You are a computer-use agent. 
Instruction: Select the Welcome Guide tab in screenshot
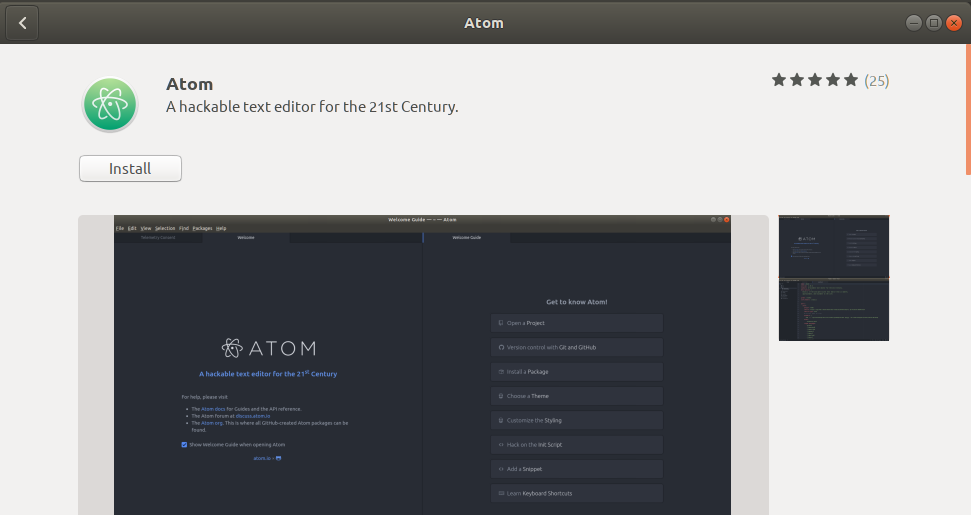tap(467, 238)
